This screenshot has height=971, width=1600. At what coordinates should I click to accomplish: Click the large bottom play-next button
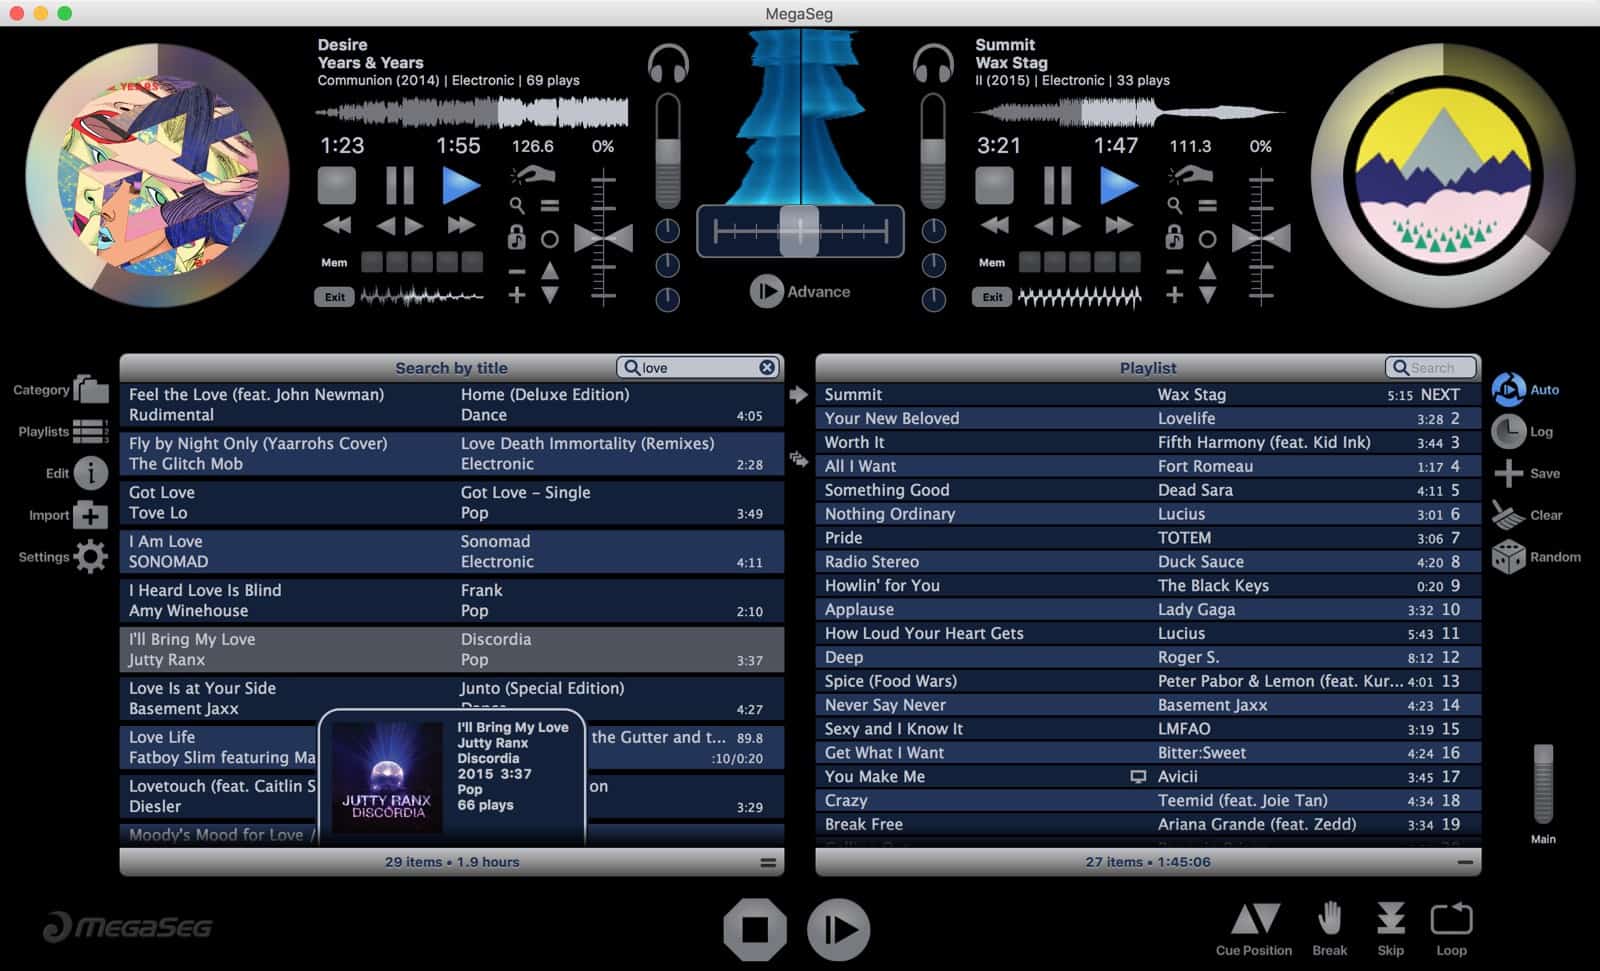[x=838, y=930]
